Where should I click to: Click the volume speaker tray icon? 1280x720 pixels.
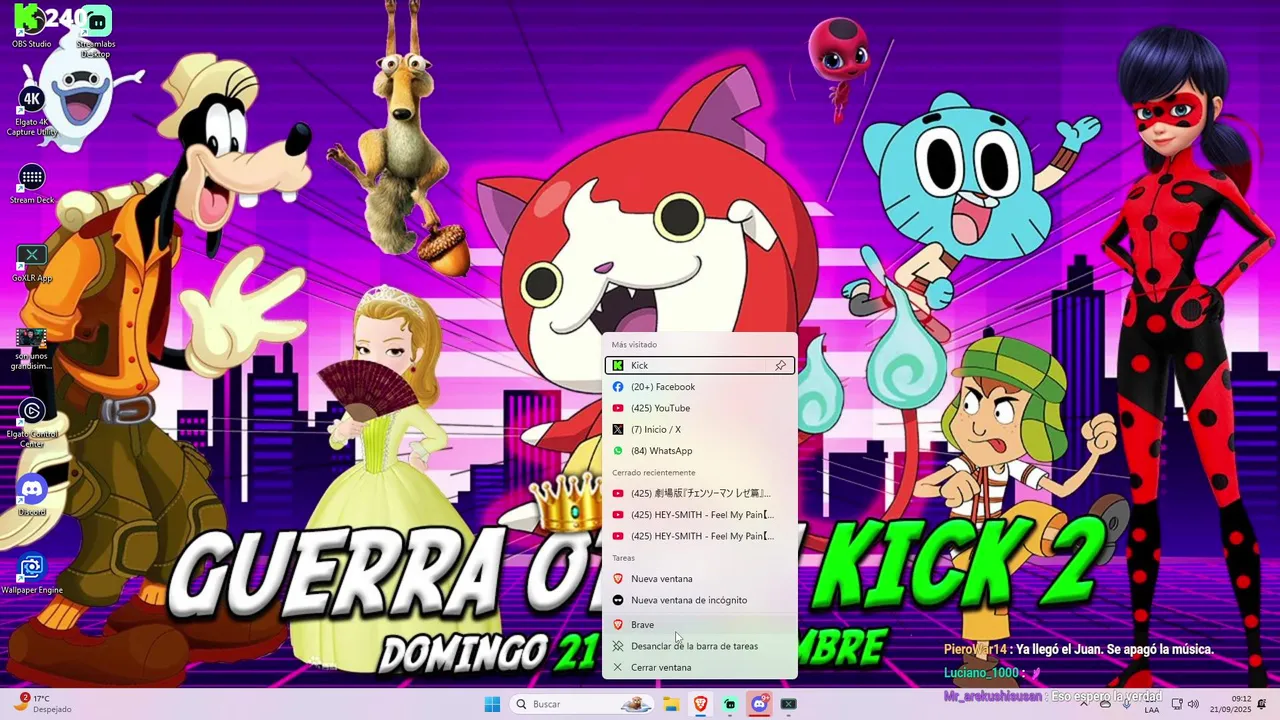point(1193,704)
